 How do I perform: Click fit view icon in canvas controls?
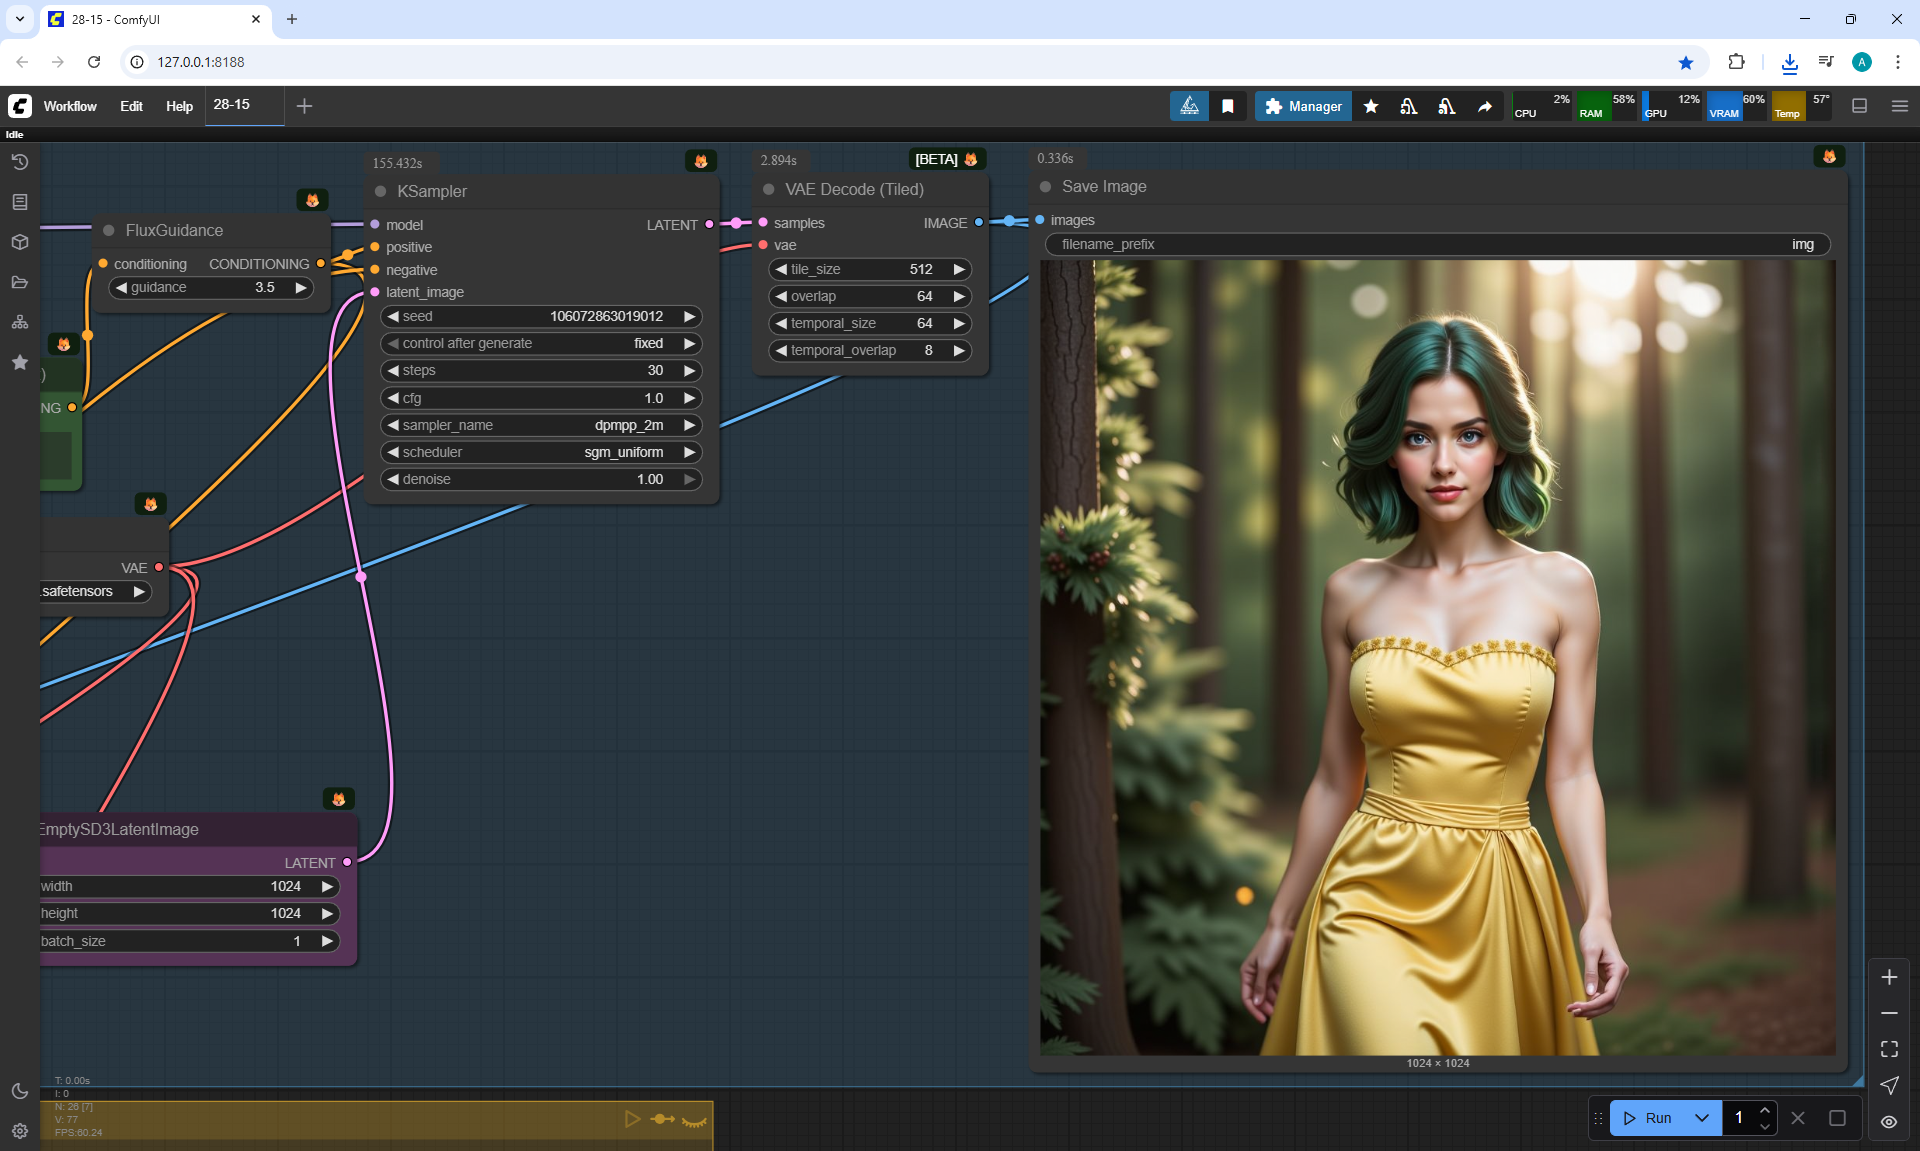pos(1889,1049)
